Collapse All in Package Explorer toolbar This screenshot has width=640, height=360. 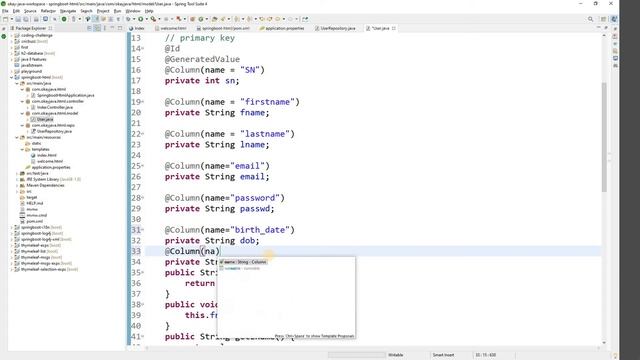point(89,28)
